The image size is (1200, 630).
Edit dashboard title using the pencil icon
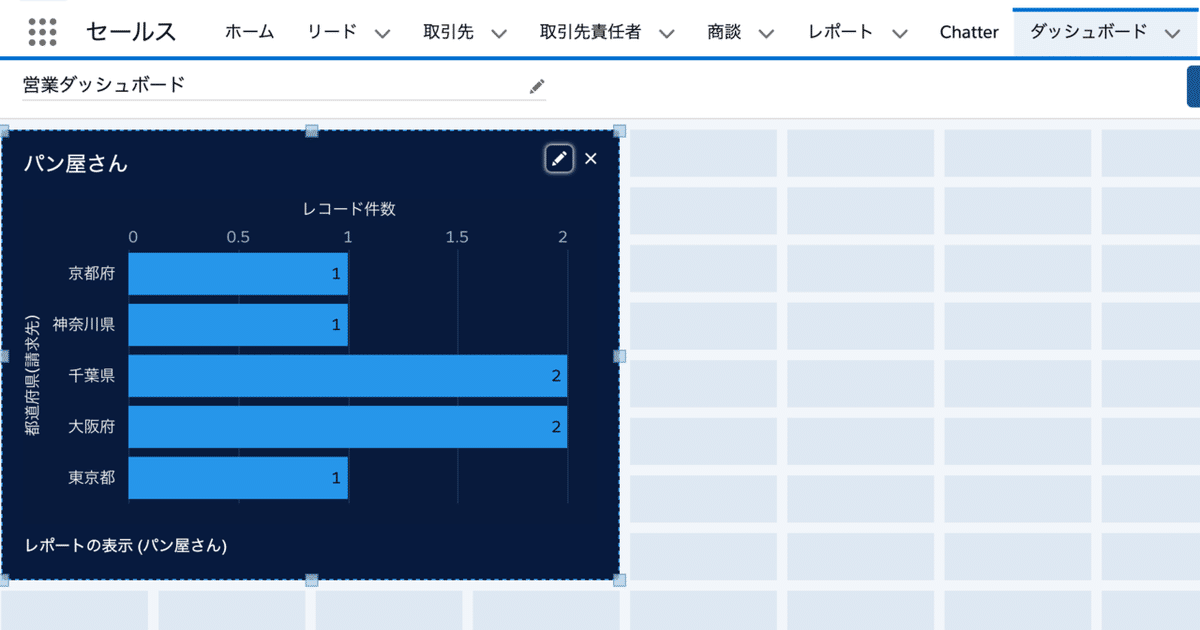537,87
